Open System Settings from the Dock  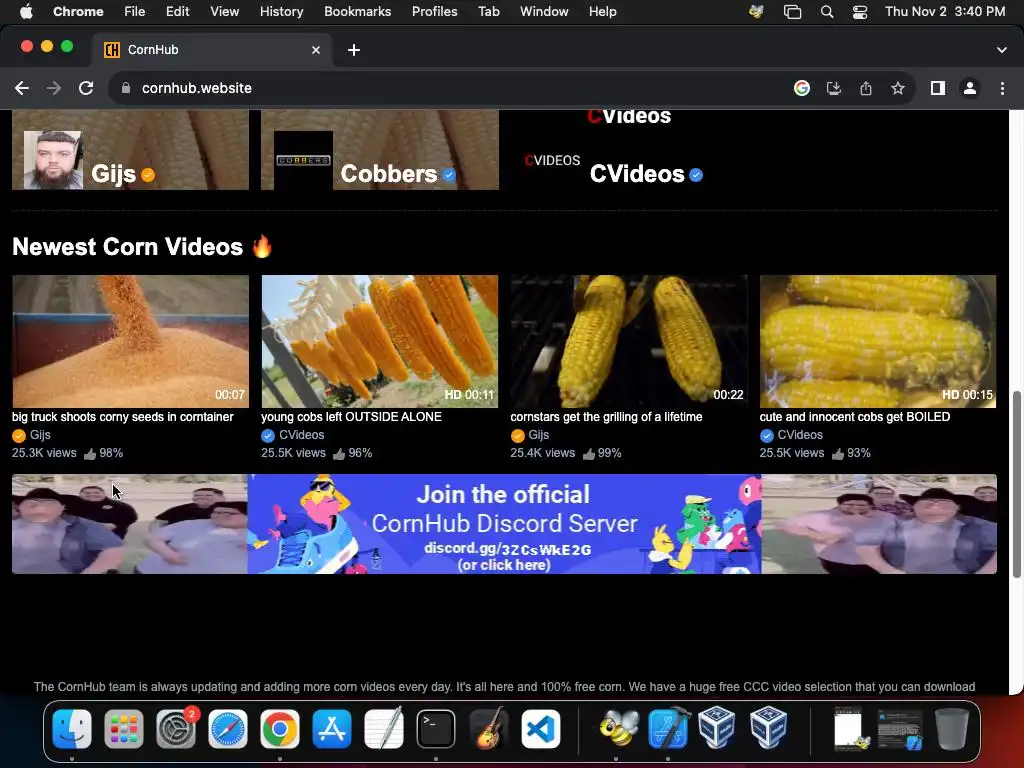176,729
